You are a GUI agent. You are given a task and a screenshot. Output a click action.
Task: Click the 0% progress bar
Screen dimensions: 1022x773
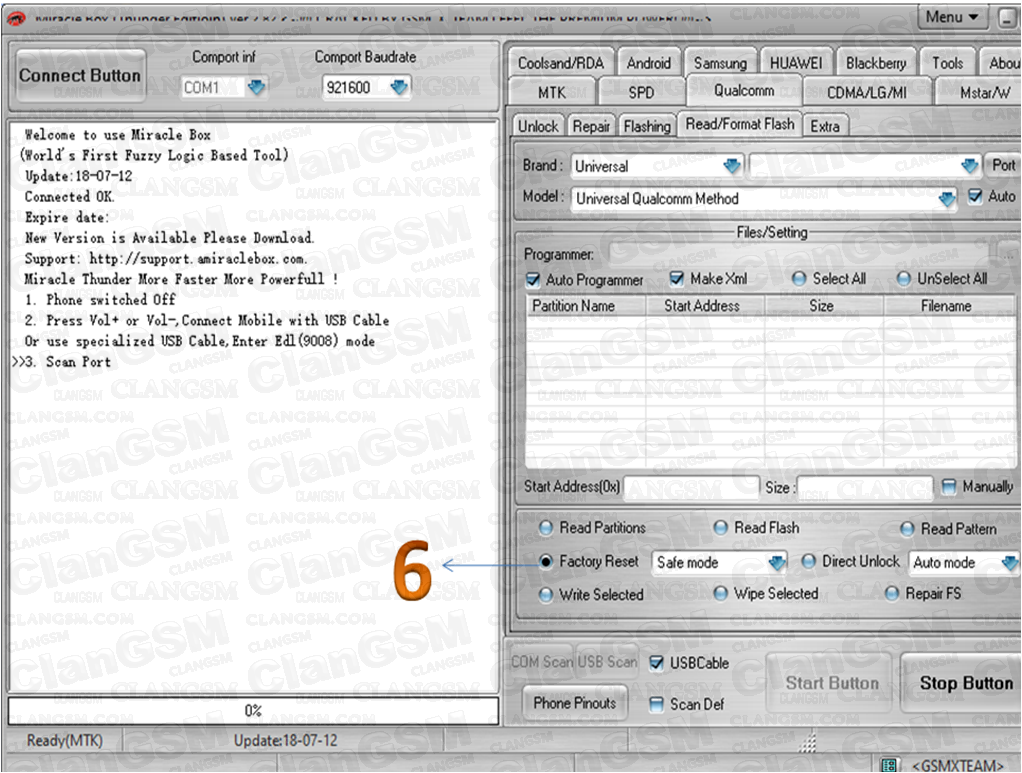[253, 711]
